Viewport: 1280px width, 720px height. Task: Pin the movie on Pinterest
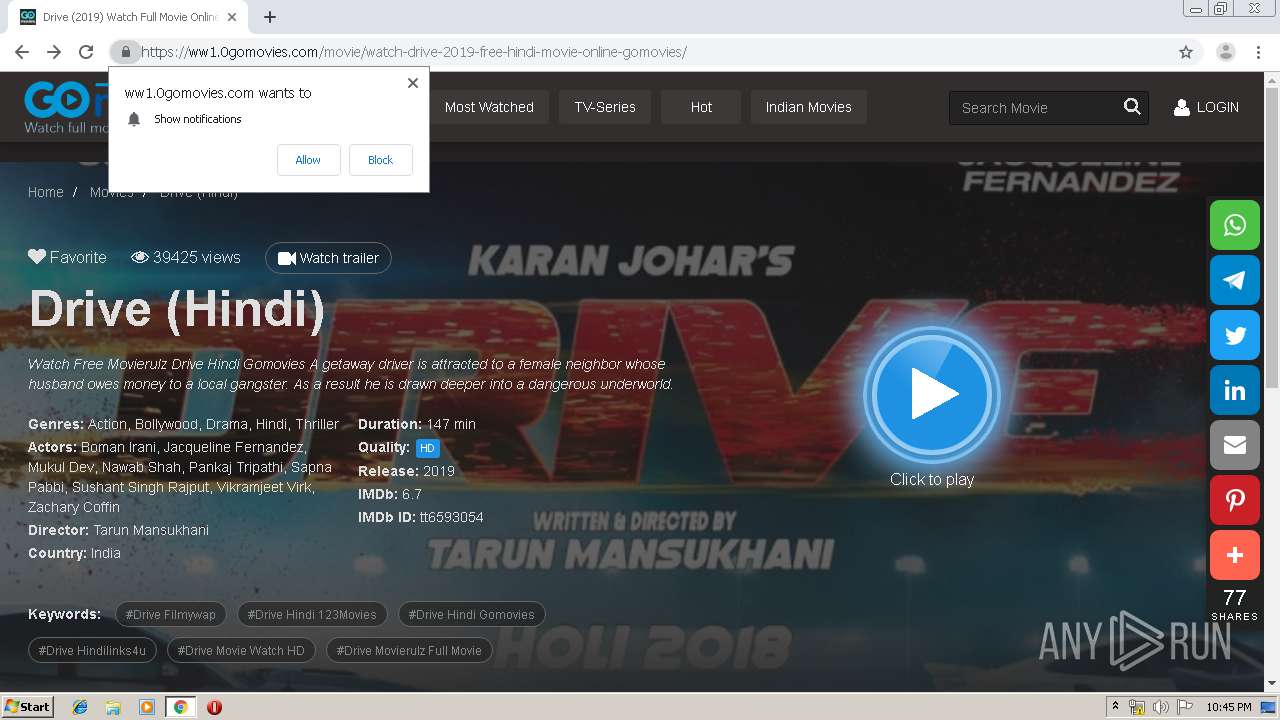[x=1235, y=500]
